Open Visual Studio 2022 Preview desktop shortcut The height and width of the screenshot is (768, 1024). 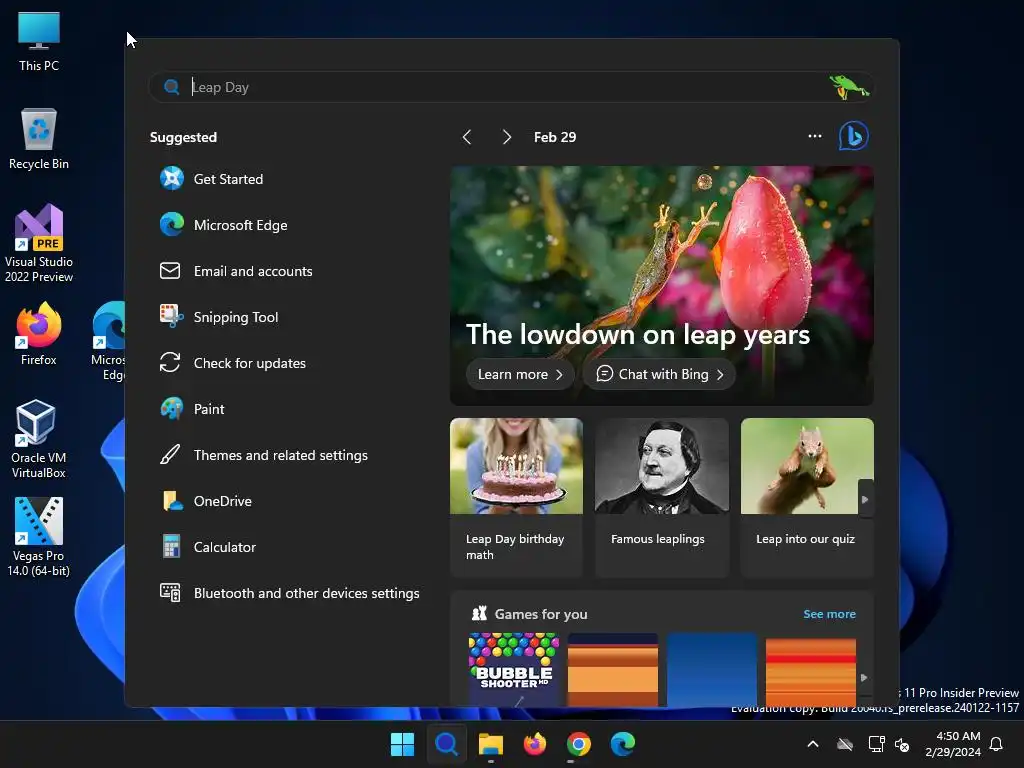point(39,243)
